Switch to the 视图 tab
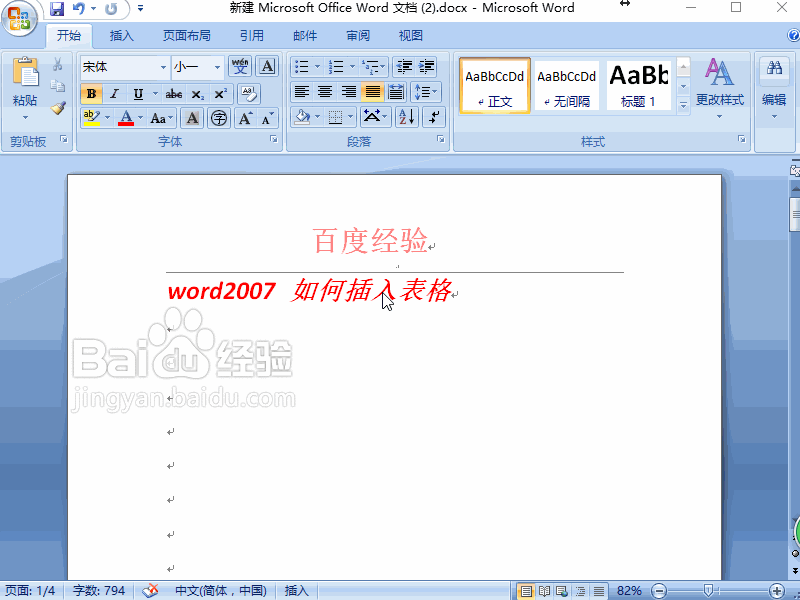The height and width of the screenshot is (600, 800). pyautogui.click(x=411, y=36)
